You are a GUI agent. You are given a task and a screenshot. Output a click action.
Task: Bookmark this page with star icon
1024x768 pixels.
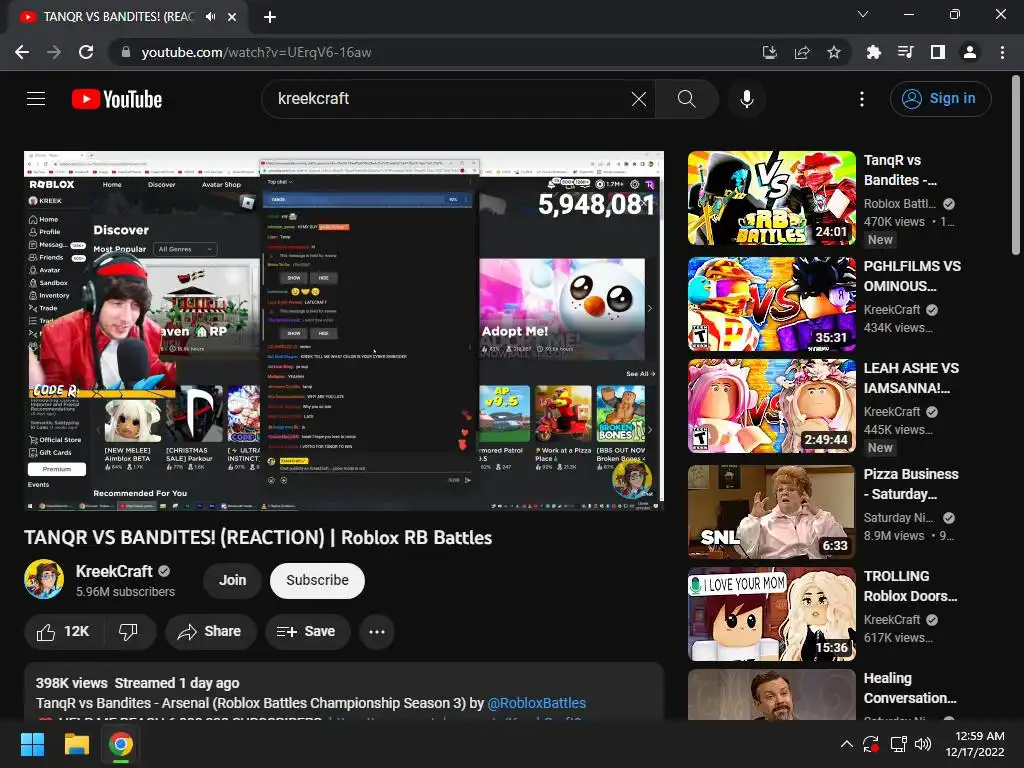[x=833, y=52]
